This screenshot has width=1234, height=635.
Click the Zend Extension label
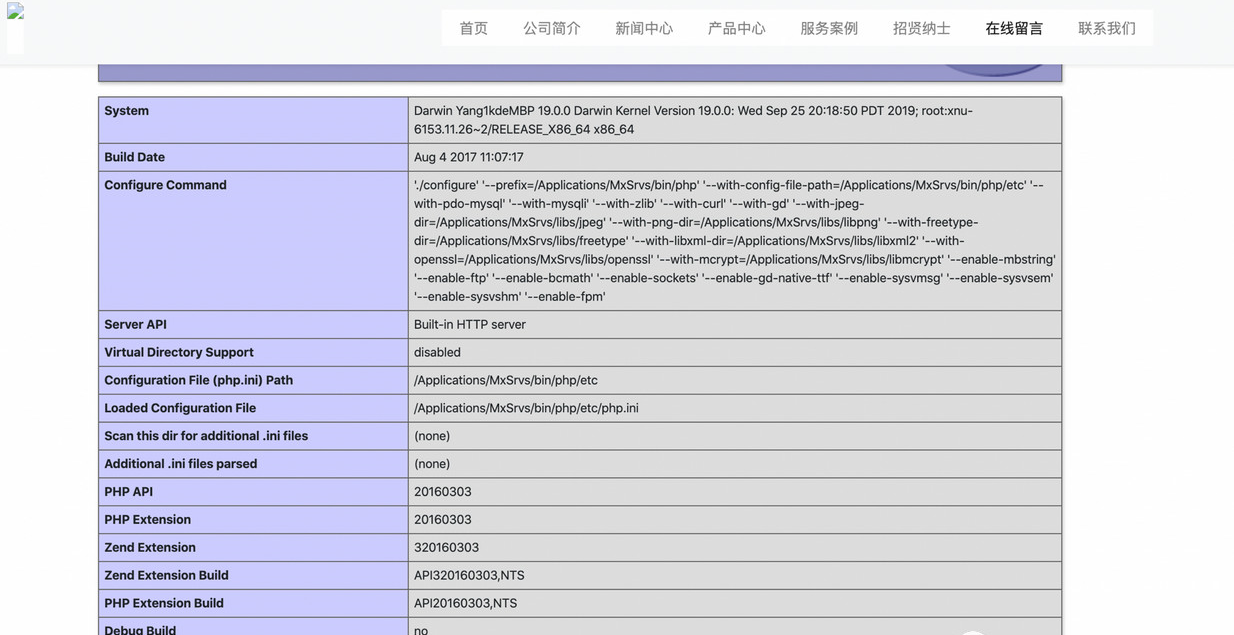click(150, 549)
